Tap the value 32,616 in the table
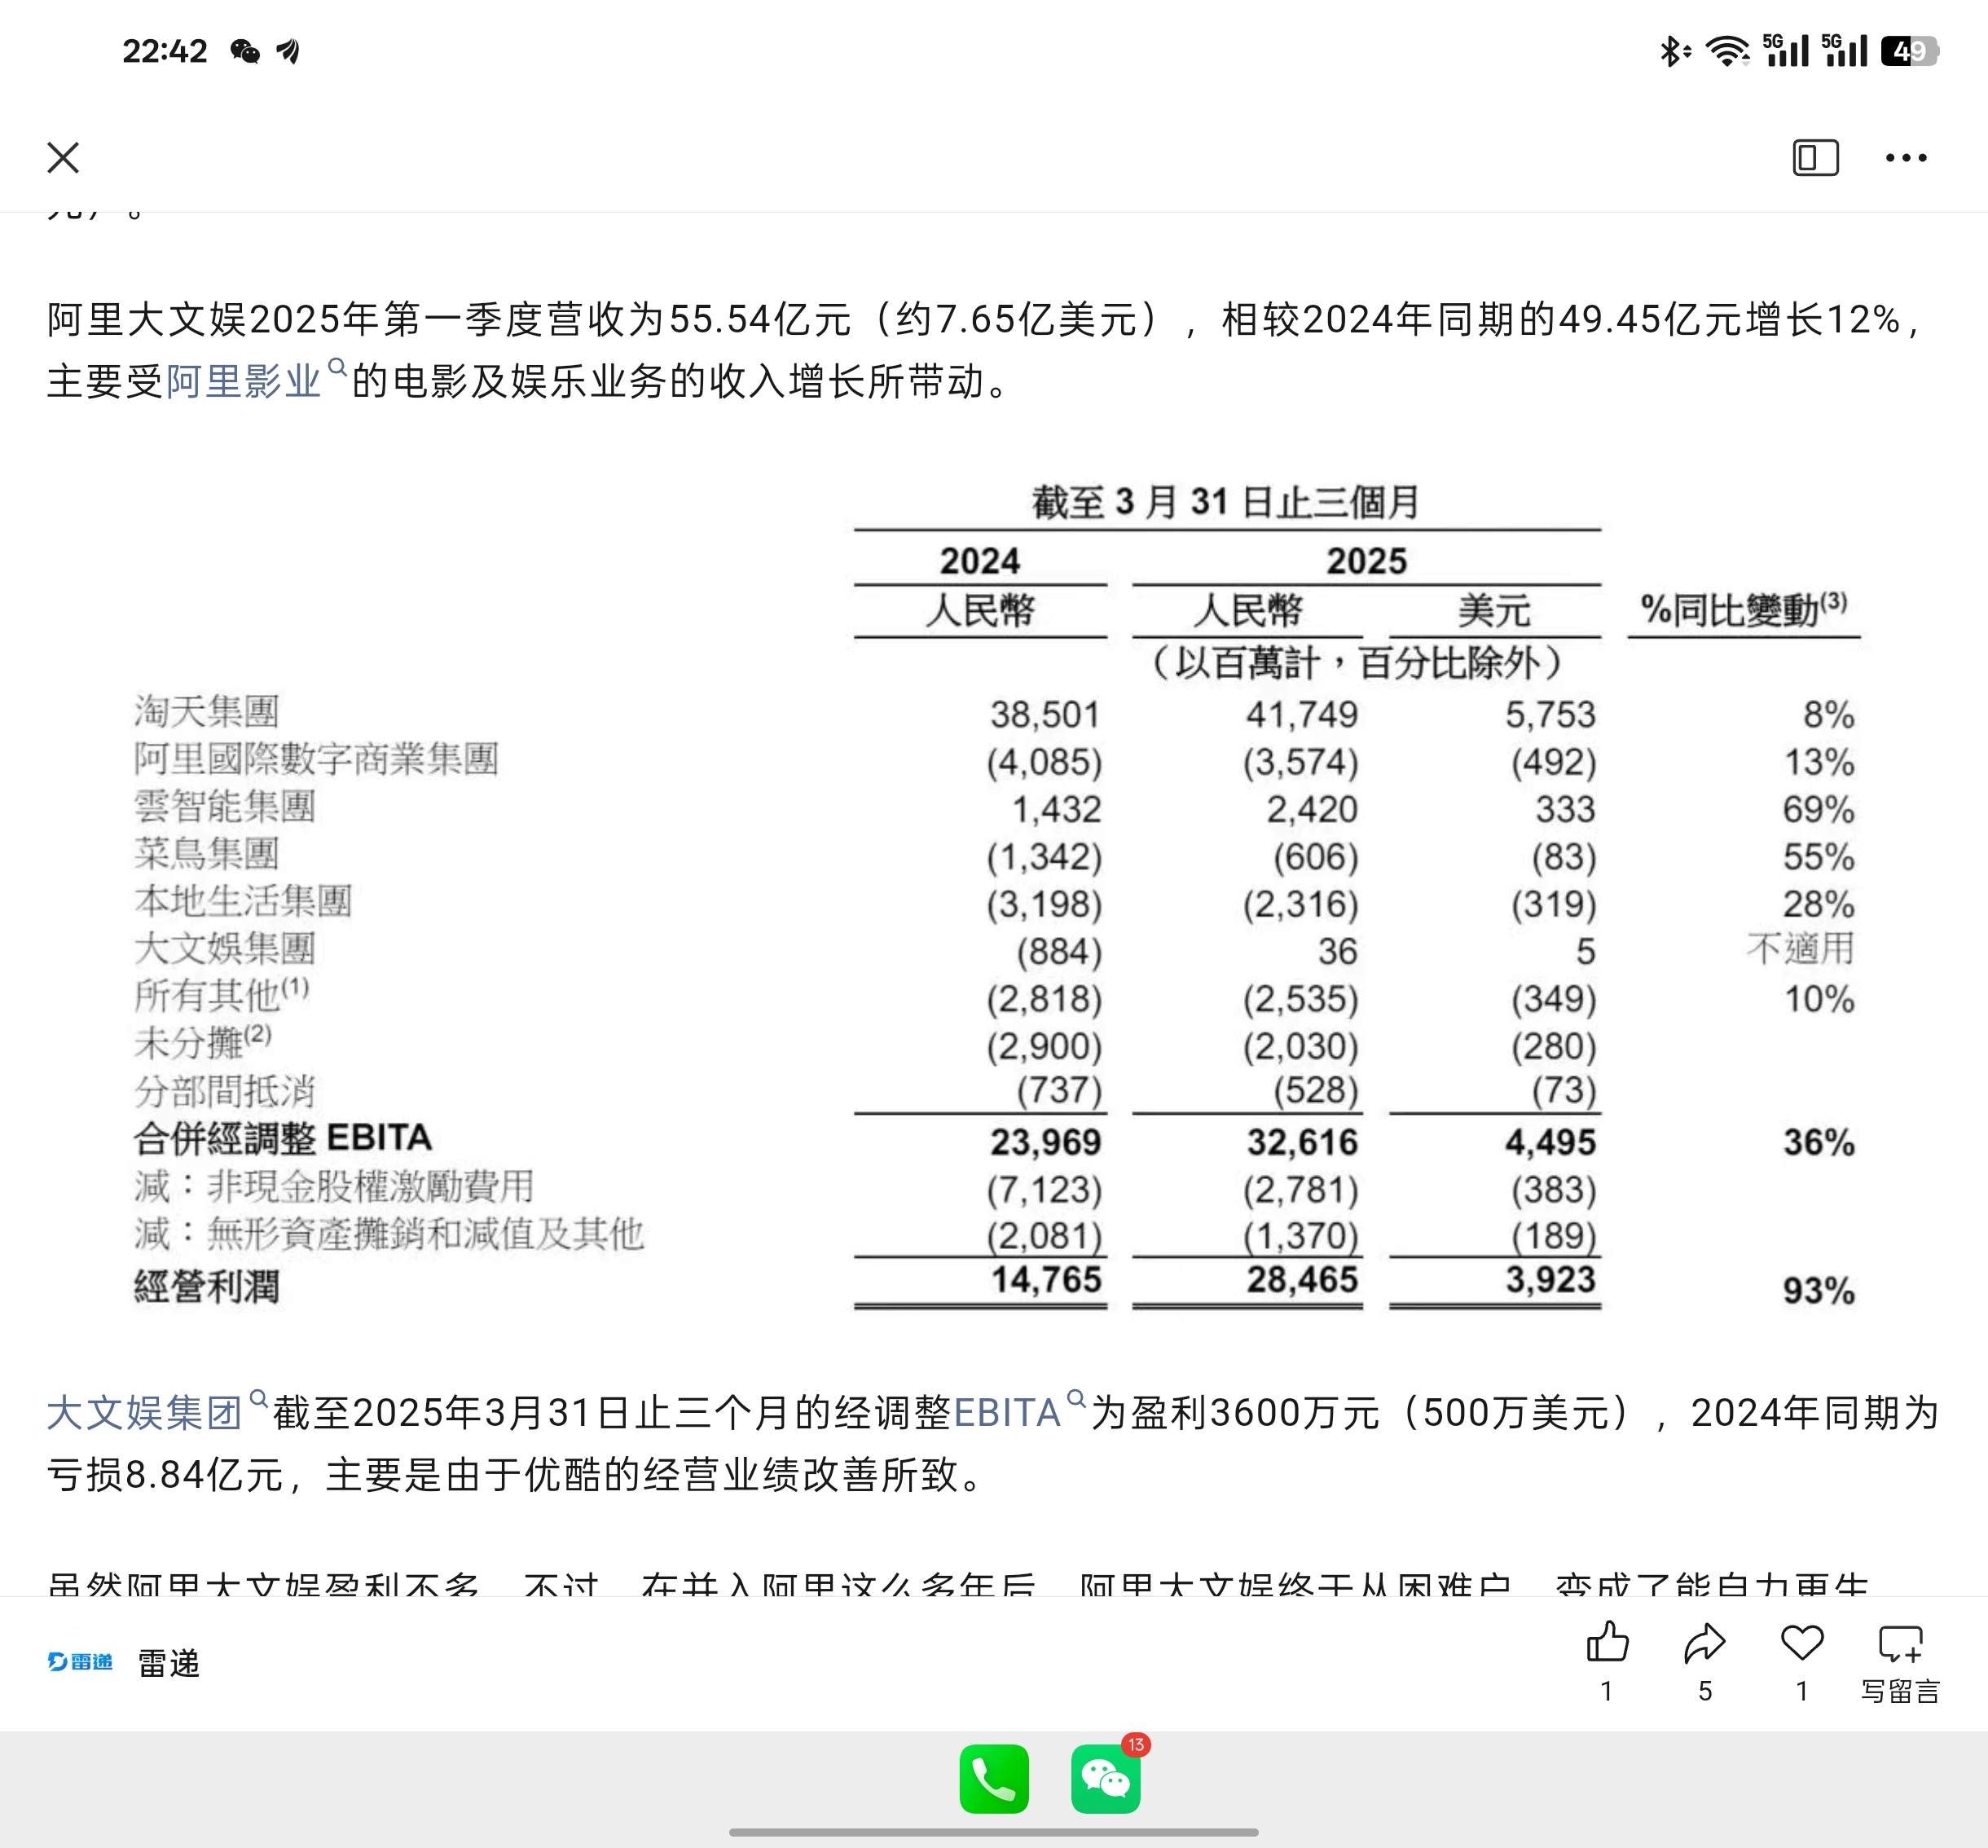The image size is (1988, 1848). pyautogui.click(x=1302, y=1142)
